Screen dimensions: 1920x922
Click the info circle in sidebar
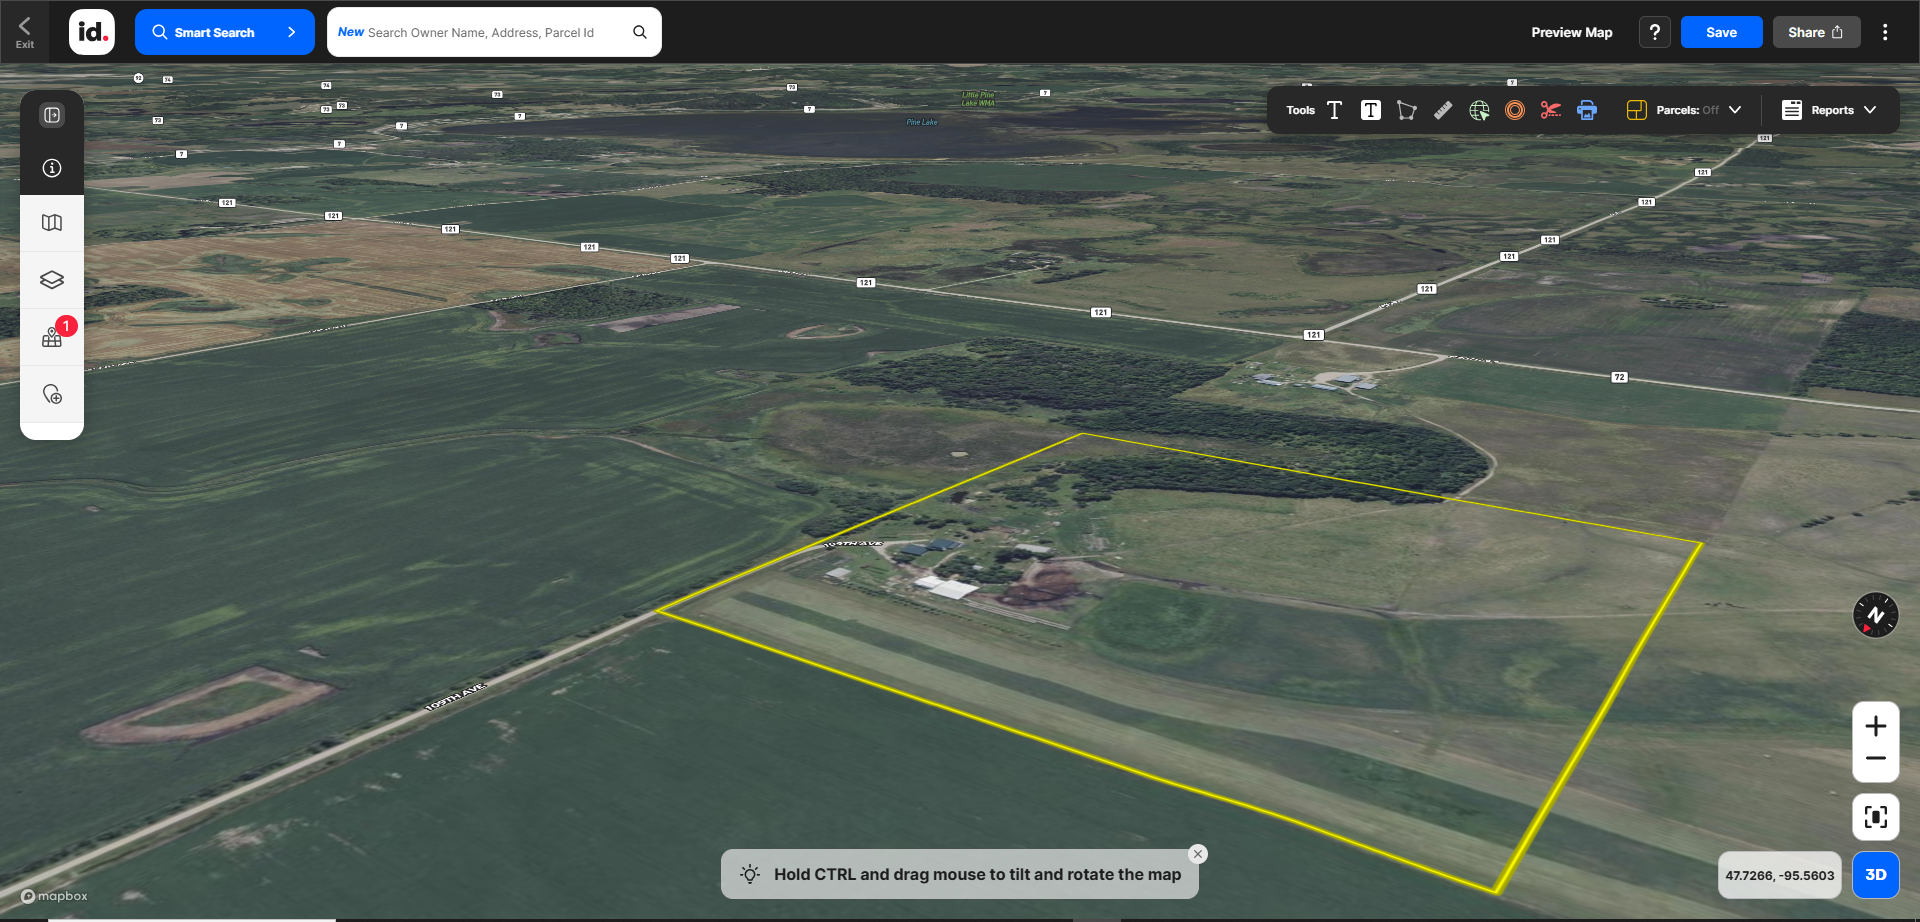pyautogui.click(x=52, y=168)
